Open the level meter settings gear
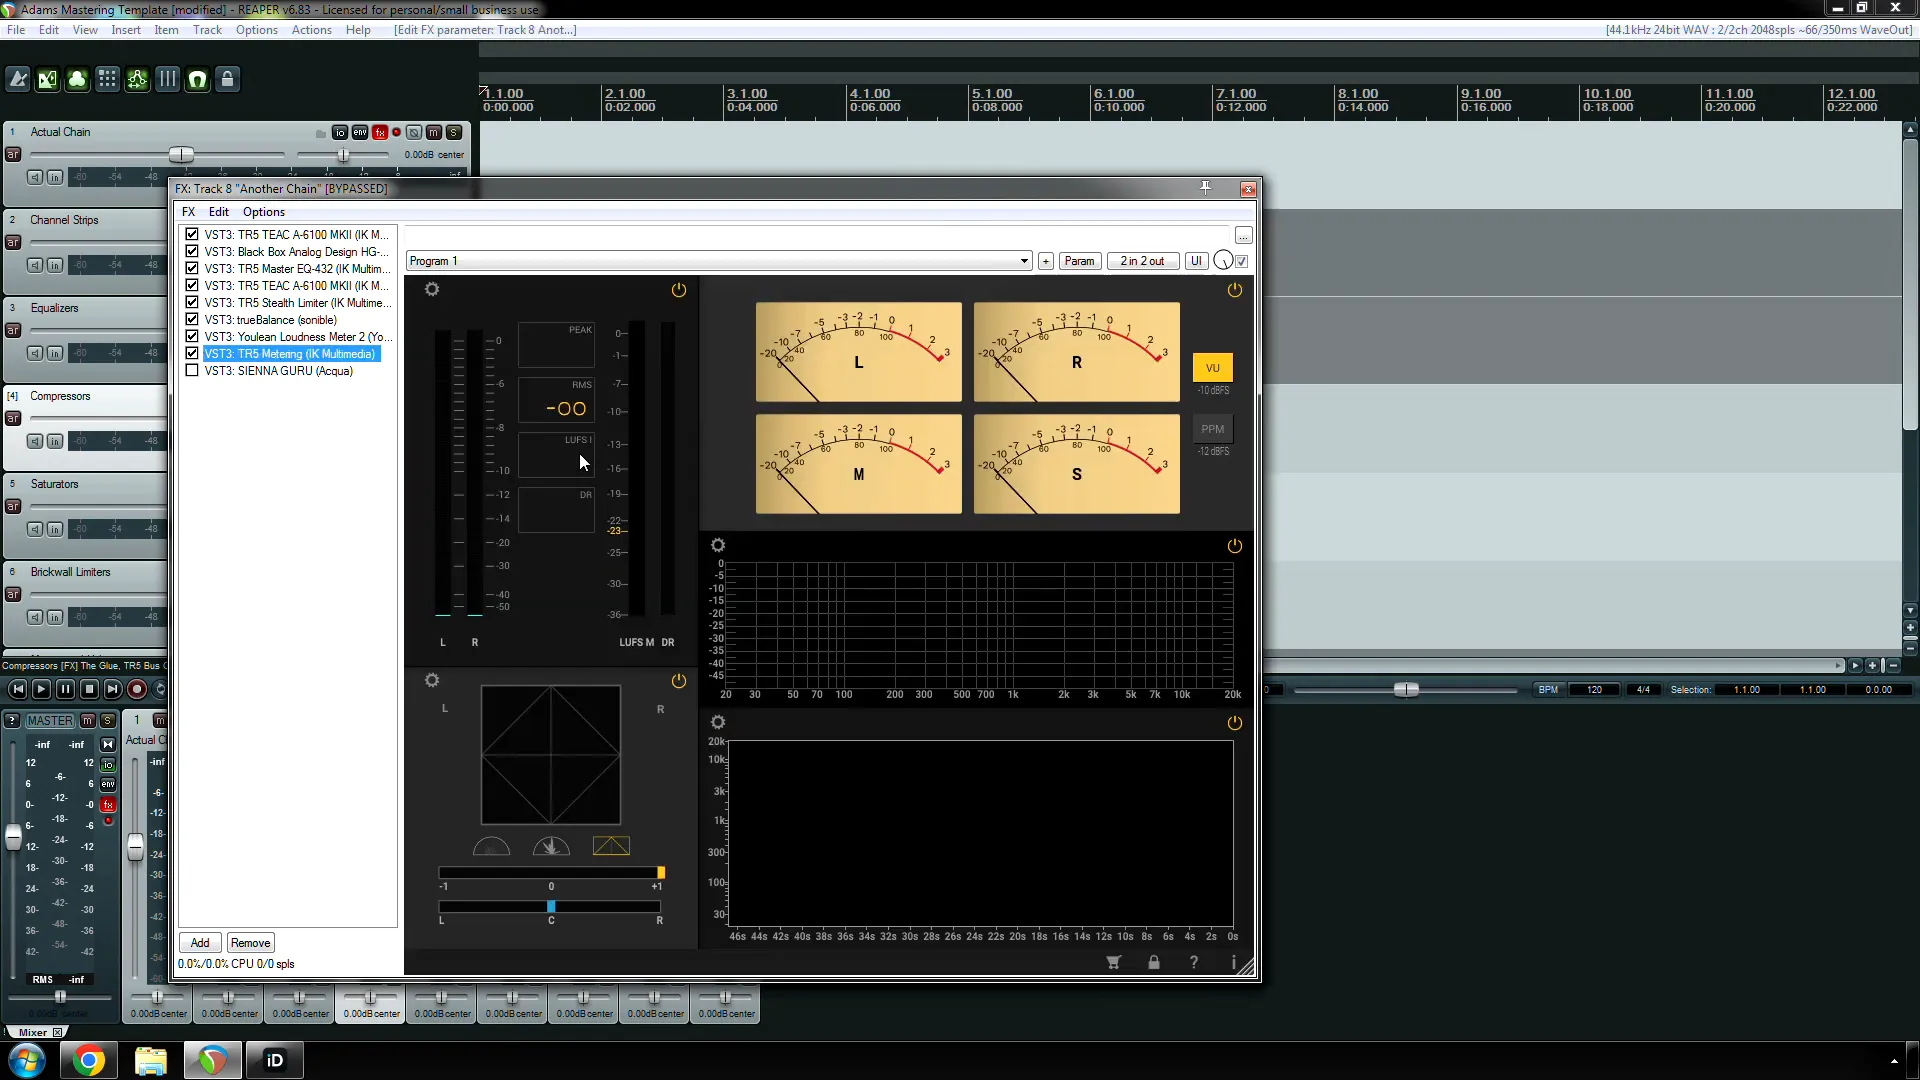Image resolution: width=1920 pixels, height=1080 pixels. click(432, 289)
